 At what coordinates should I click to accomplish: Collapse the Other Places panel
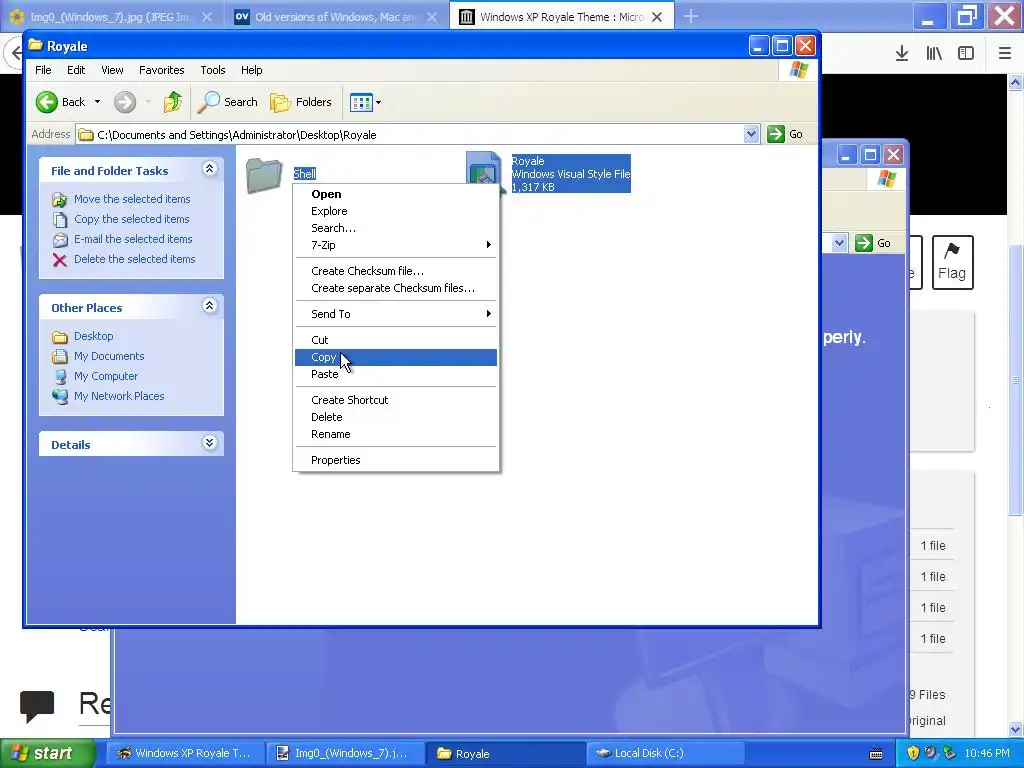[x=210, y=306]
